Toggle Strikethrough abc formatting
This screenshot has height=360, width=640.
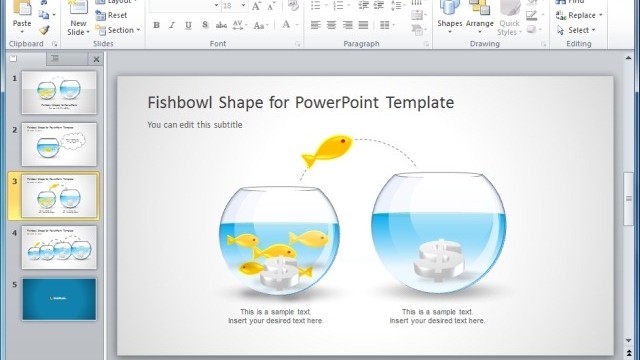click(x=221, y=25)
